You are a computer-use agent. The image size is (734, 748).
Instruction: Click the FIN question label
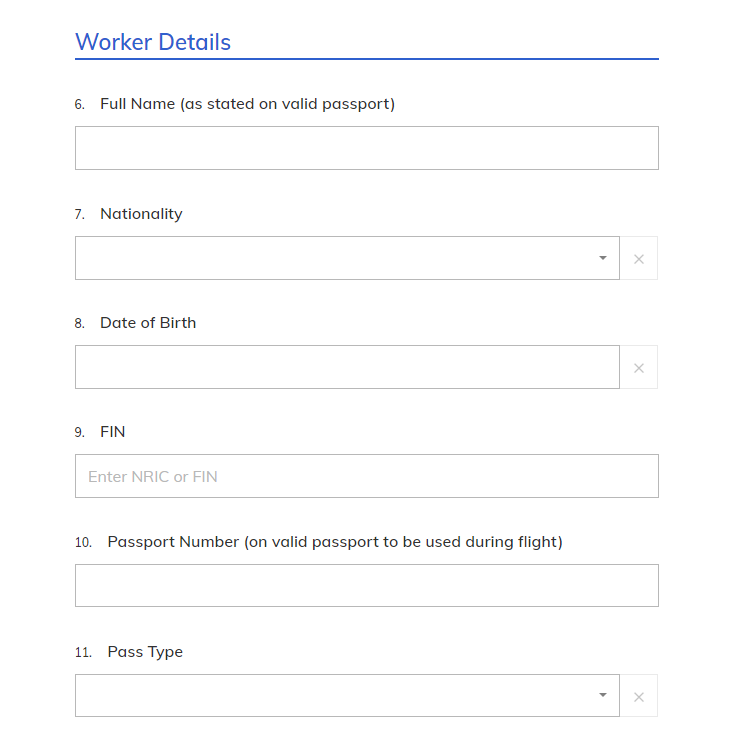point(113,432)
